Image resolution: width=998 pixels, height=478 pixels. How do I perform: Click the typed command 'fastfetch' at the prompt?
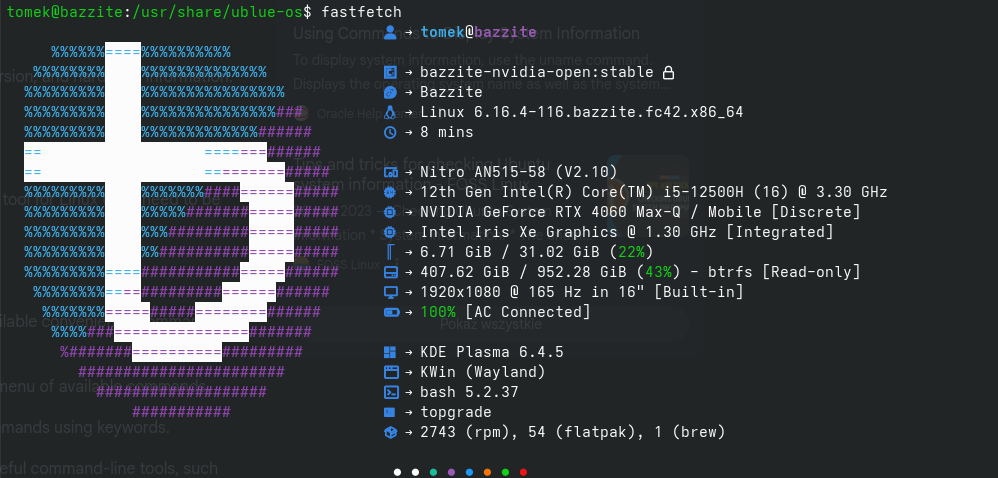[362, 11]
